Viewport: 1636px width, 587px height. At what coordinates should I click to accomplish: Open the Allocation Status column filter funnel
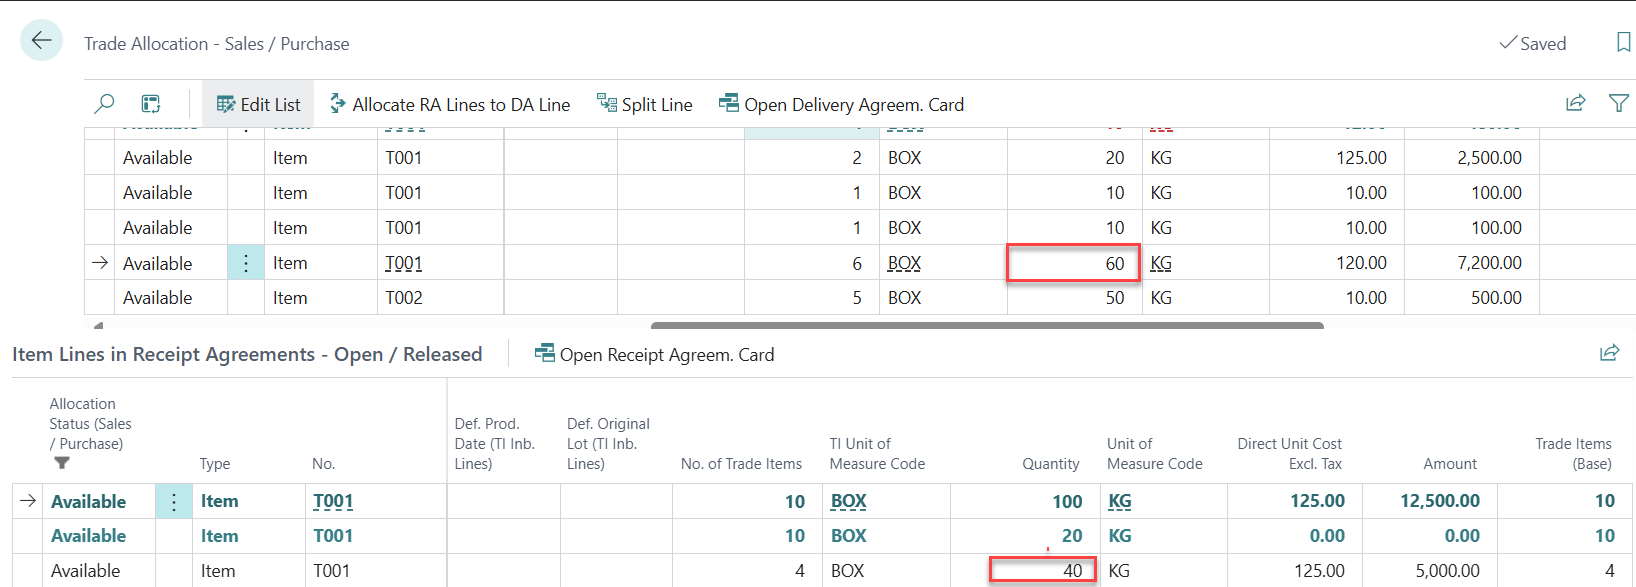62,463
